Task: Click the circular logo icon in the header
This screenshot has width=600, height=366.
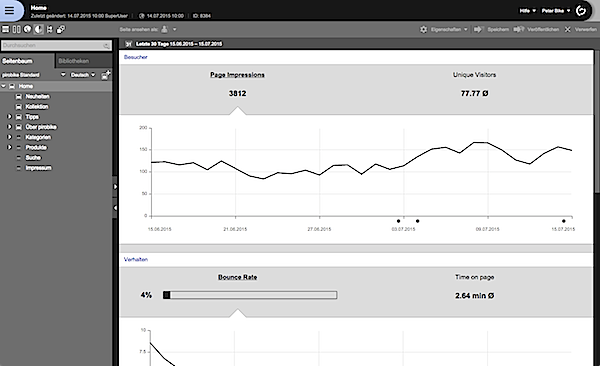Action: [581, 10]
